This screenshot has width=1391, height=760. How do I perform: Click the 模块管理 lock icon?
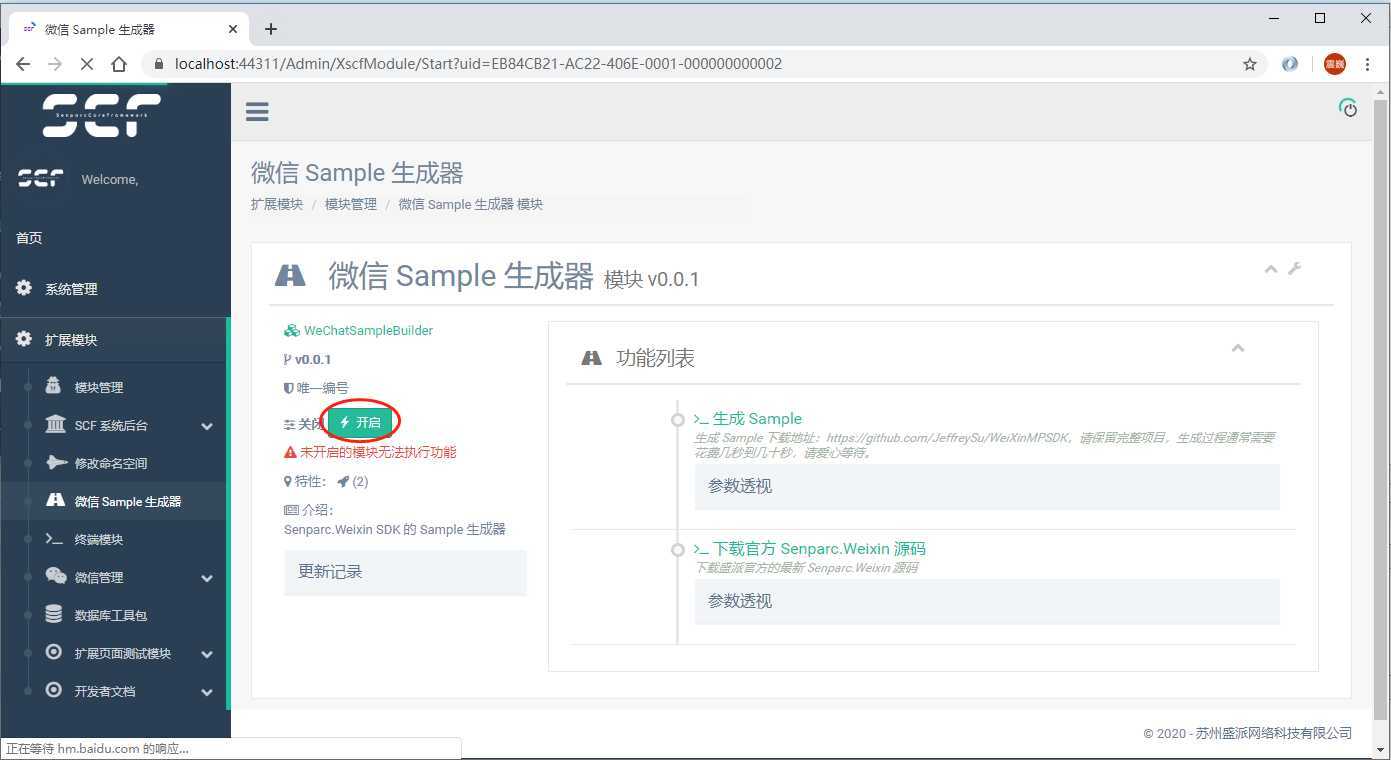54,386
